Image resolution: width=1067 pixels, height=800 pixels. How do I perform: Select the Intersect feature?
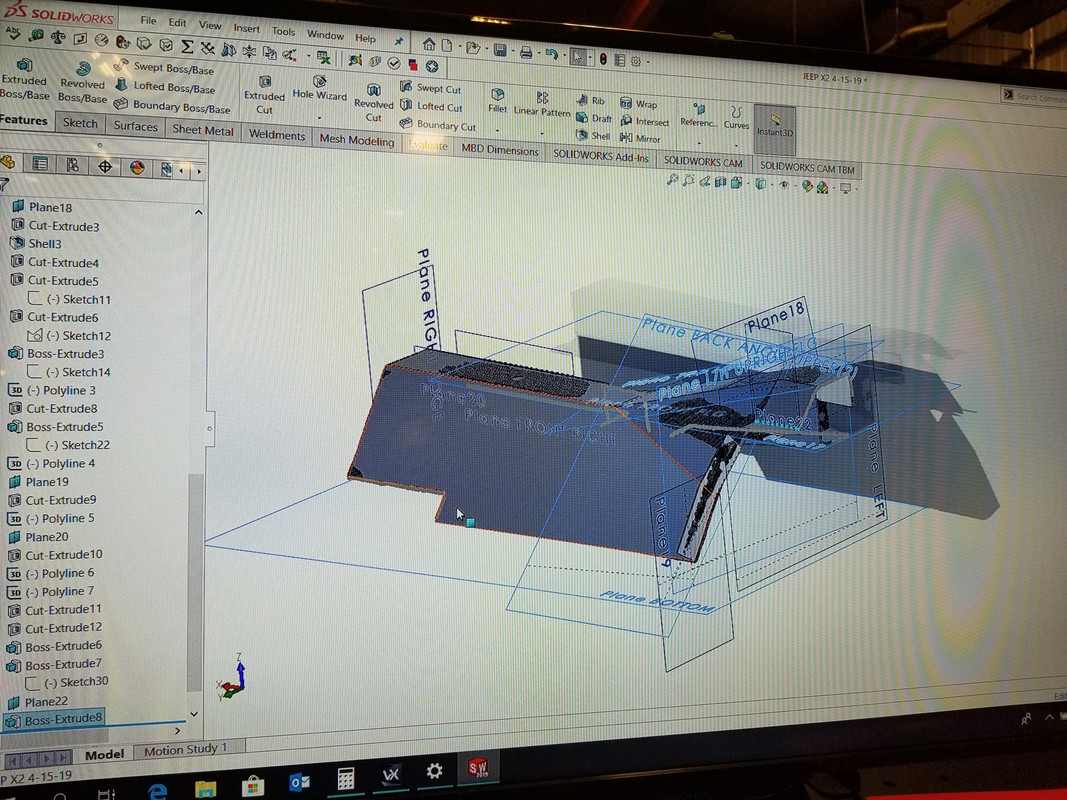coord(644,121)
